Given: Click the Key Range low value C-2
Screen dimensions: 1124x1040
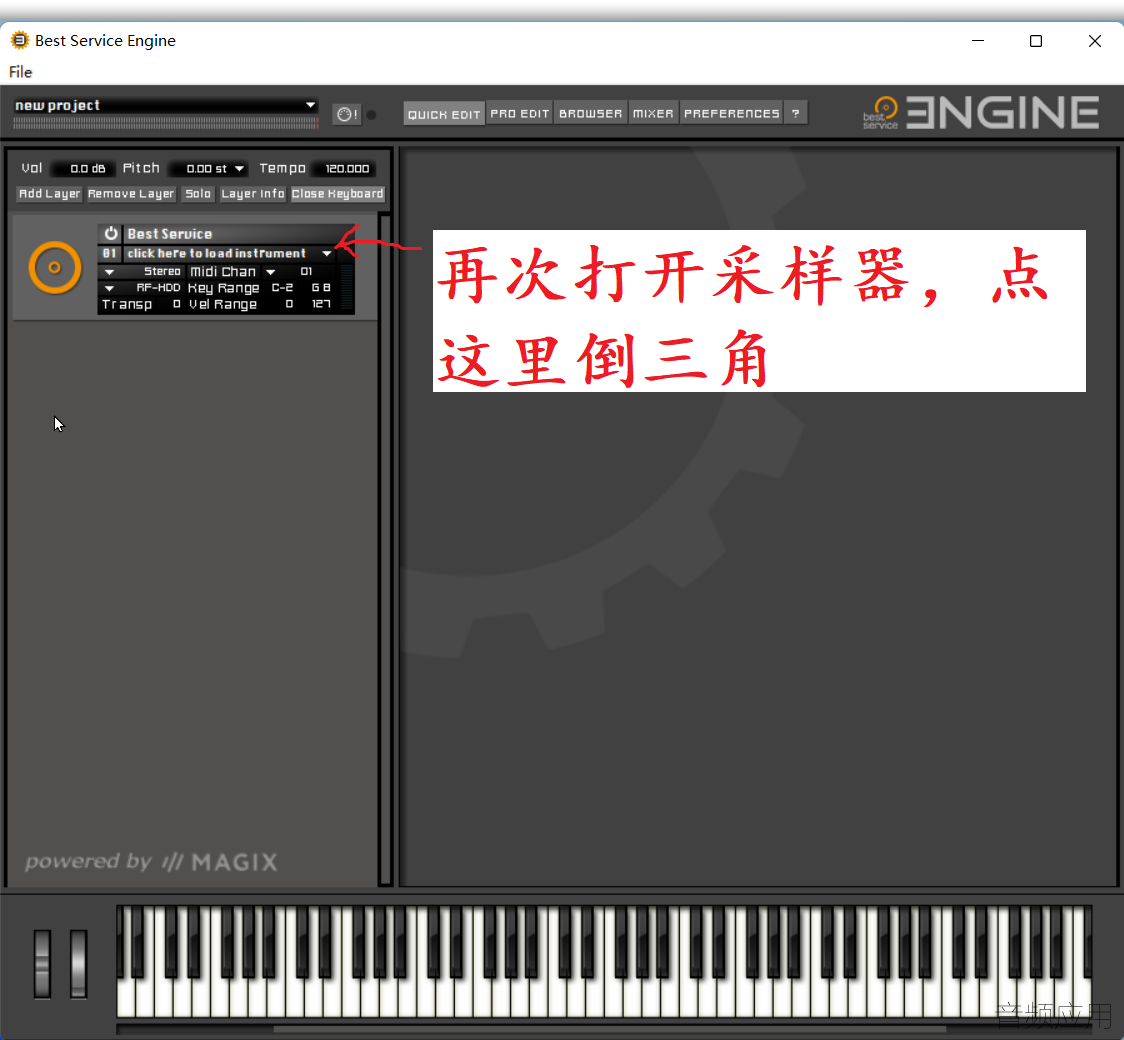Looking at the screenshot, I should click(x=282, y=287).
